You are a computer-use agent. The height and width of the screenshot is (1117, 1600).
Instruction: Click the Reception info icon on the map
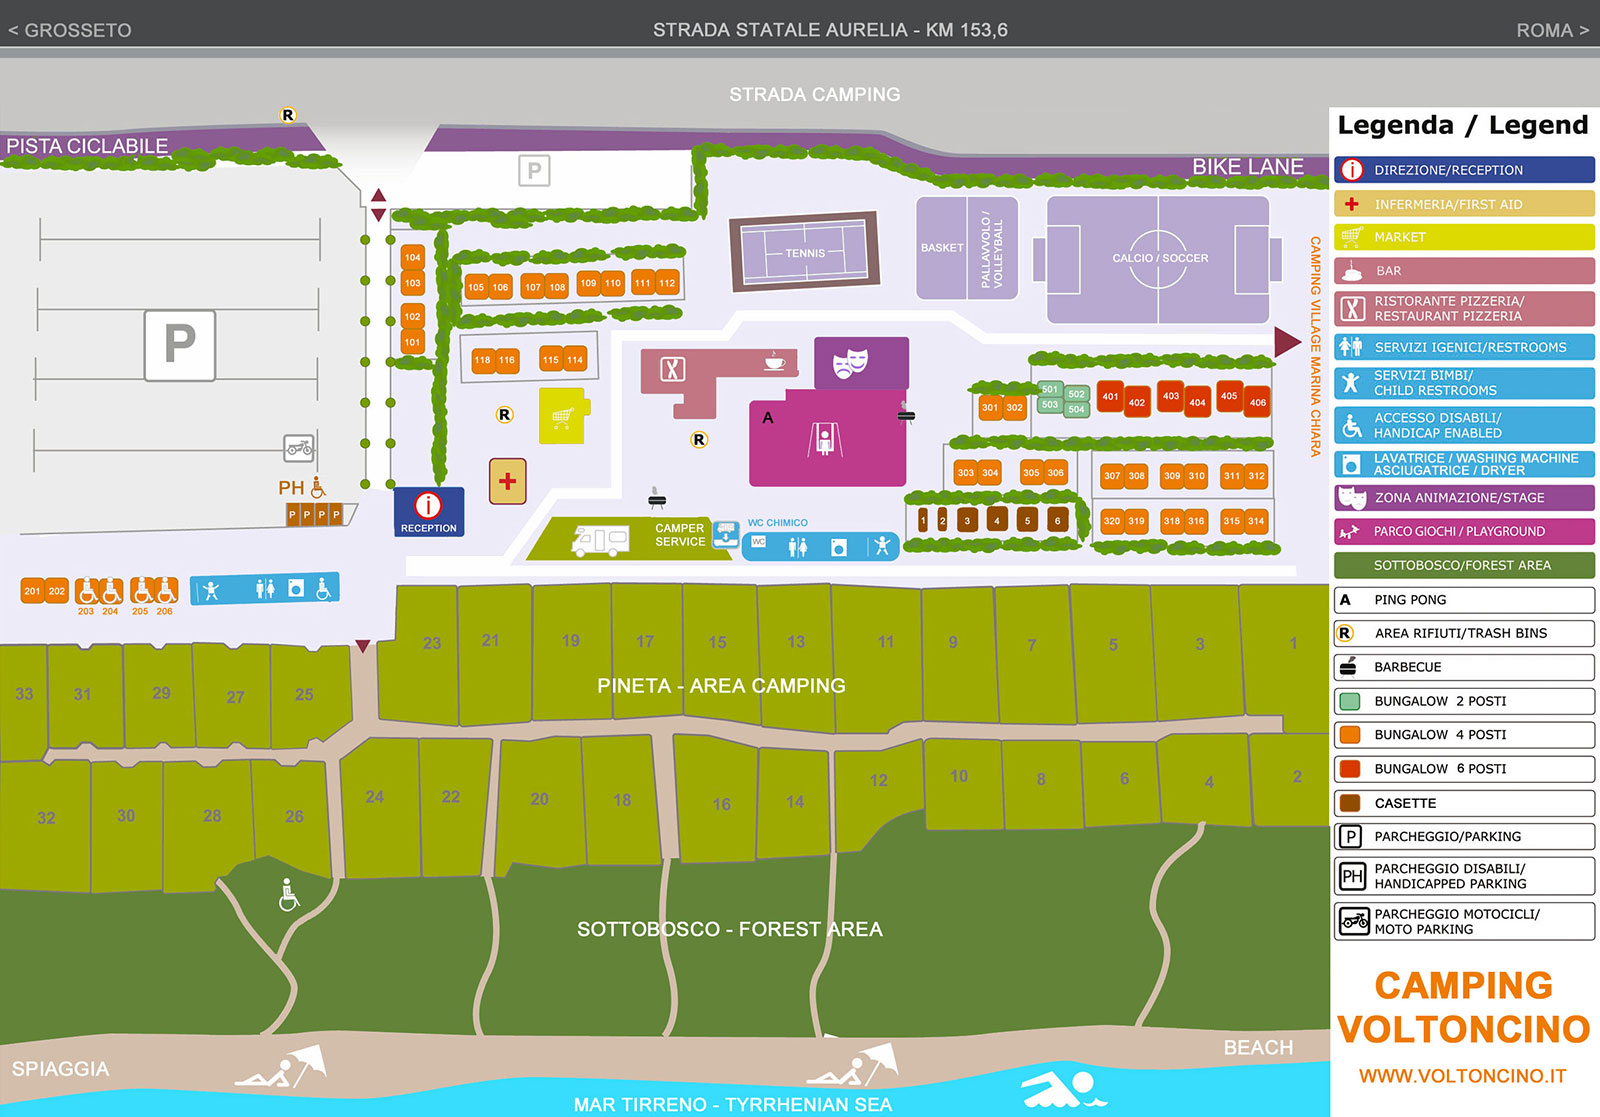pyautogui.click(x=428, y=506)
